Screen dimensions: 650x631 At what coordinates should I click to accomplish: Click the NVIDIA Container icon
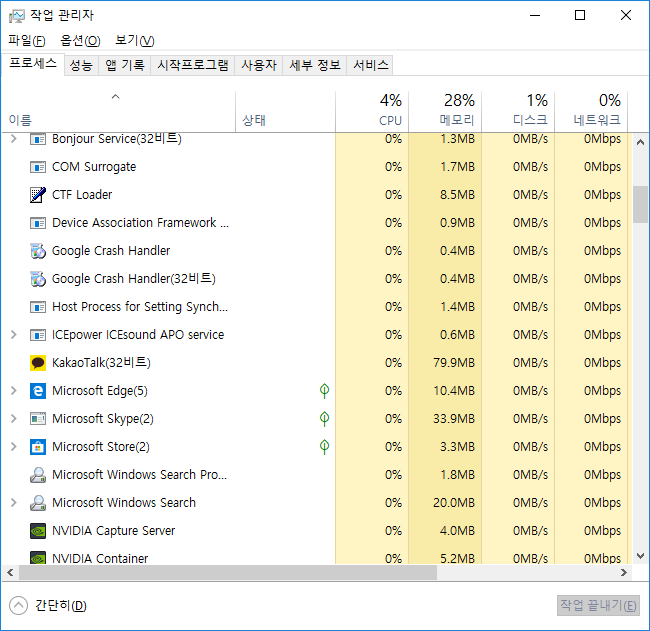[x=38, y=558]
